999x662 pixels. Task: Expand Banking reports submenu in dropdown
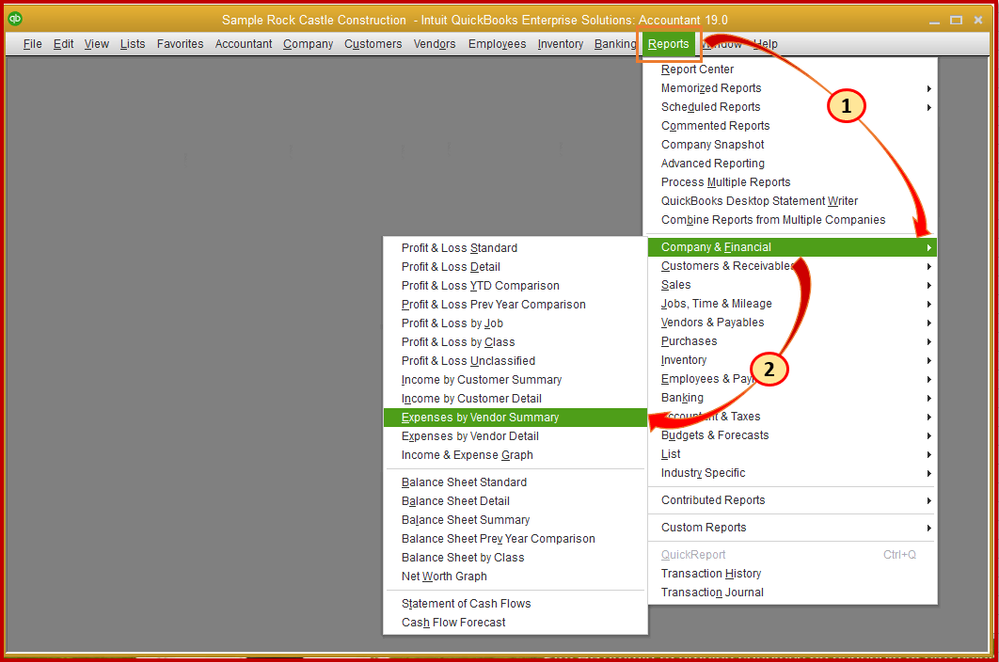tap(793, 398)
